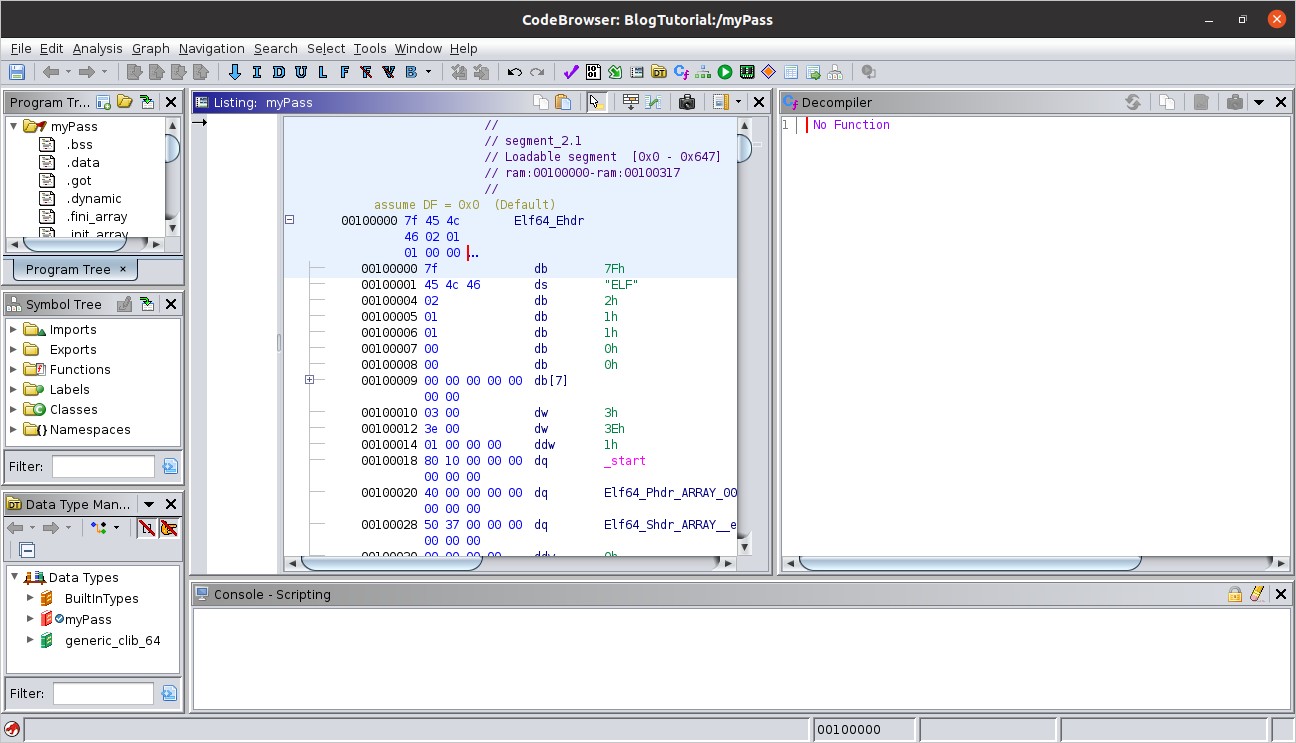Screen dimensions: 1296x743
Task: Click Symbol Tree filter options icon
Action: pos(170,466)
